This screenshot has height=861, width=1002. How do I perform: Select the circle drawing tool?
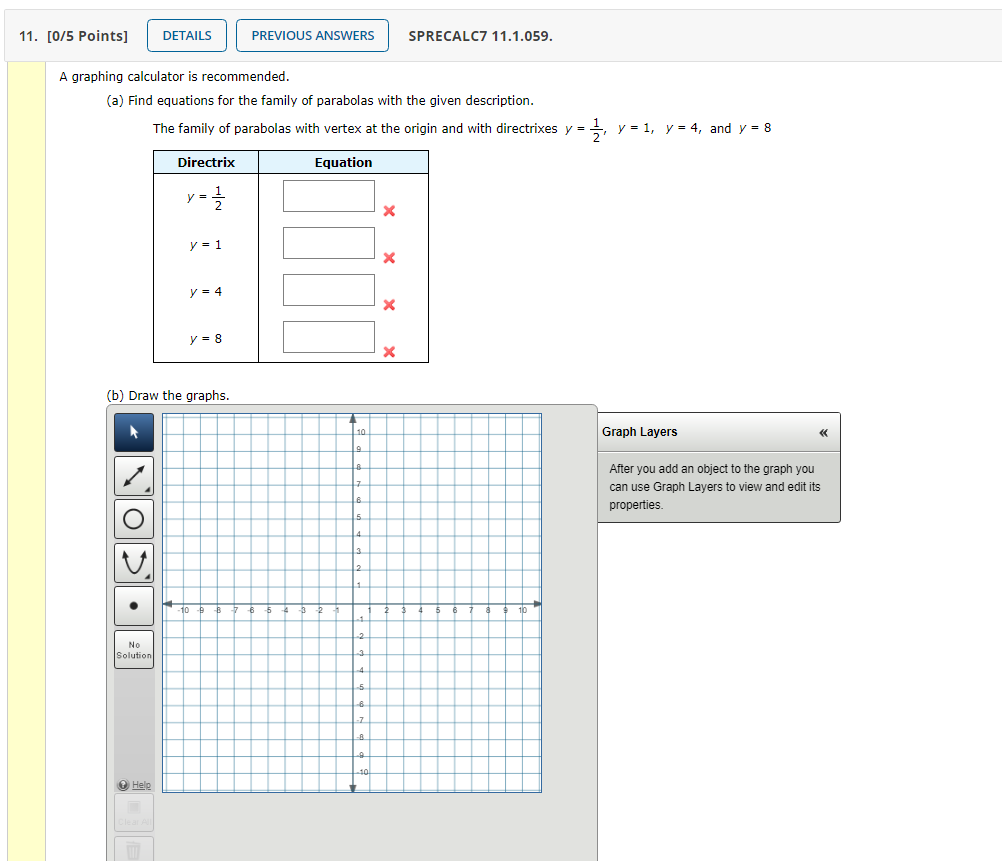coord(134,518)
